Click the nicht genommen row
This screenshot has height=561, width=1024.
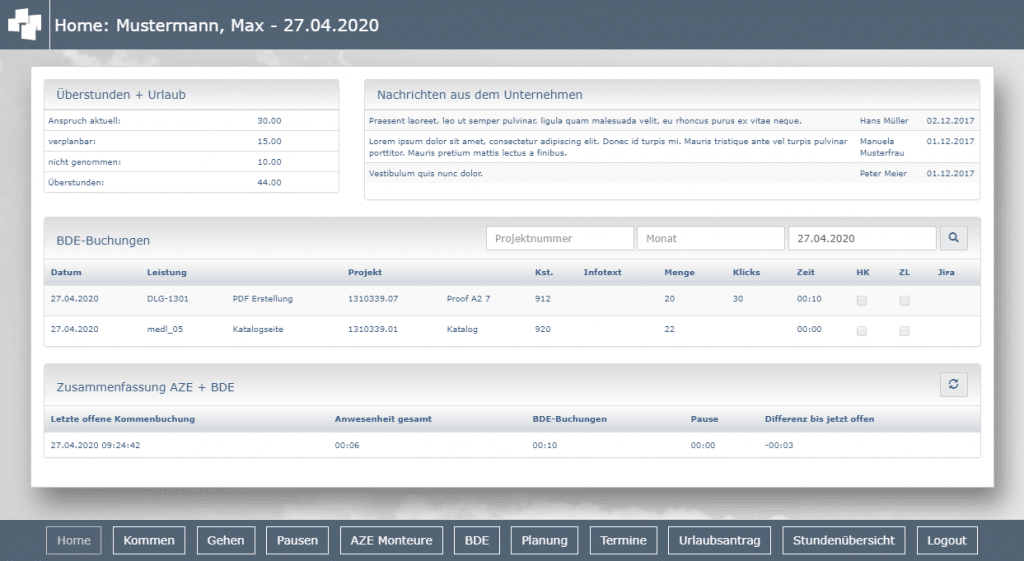tap(191, 162)
